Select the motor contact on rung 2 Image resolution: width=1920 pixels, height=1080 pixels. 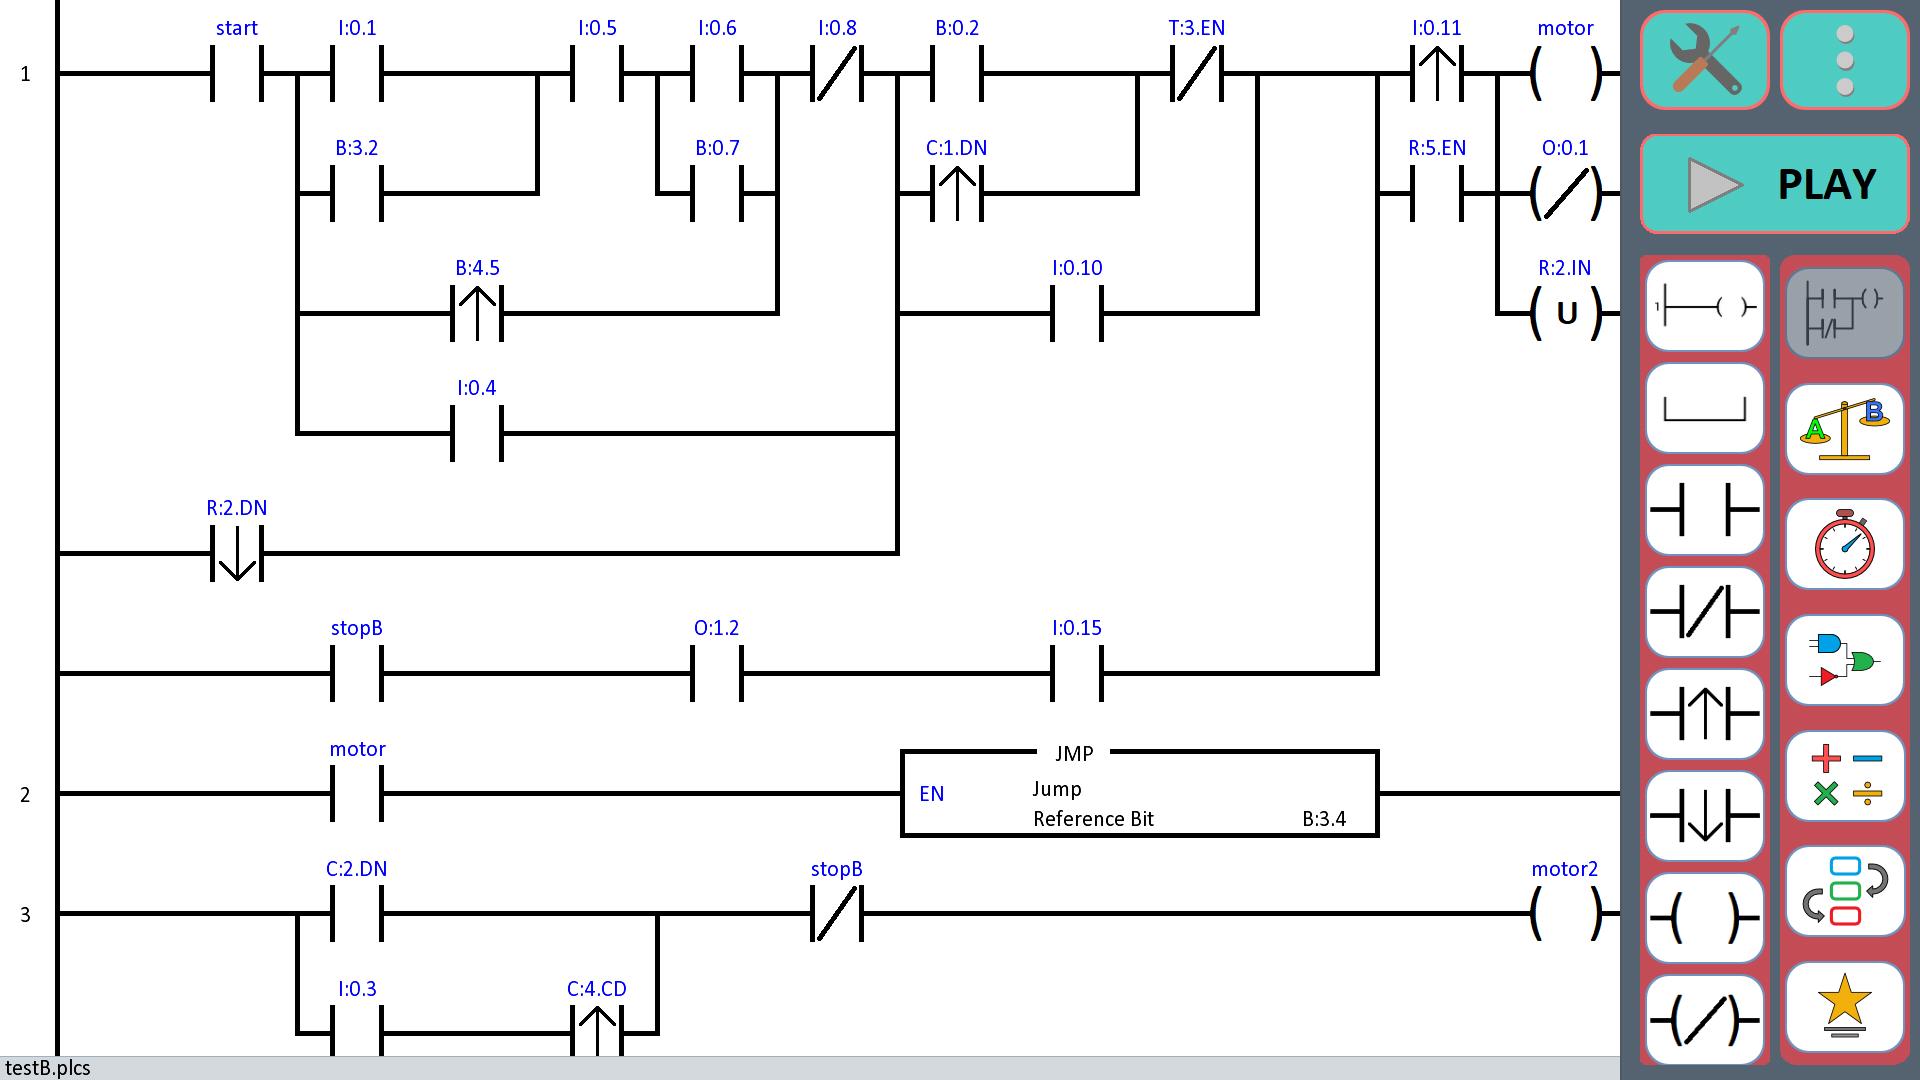click(357, 794)
